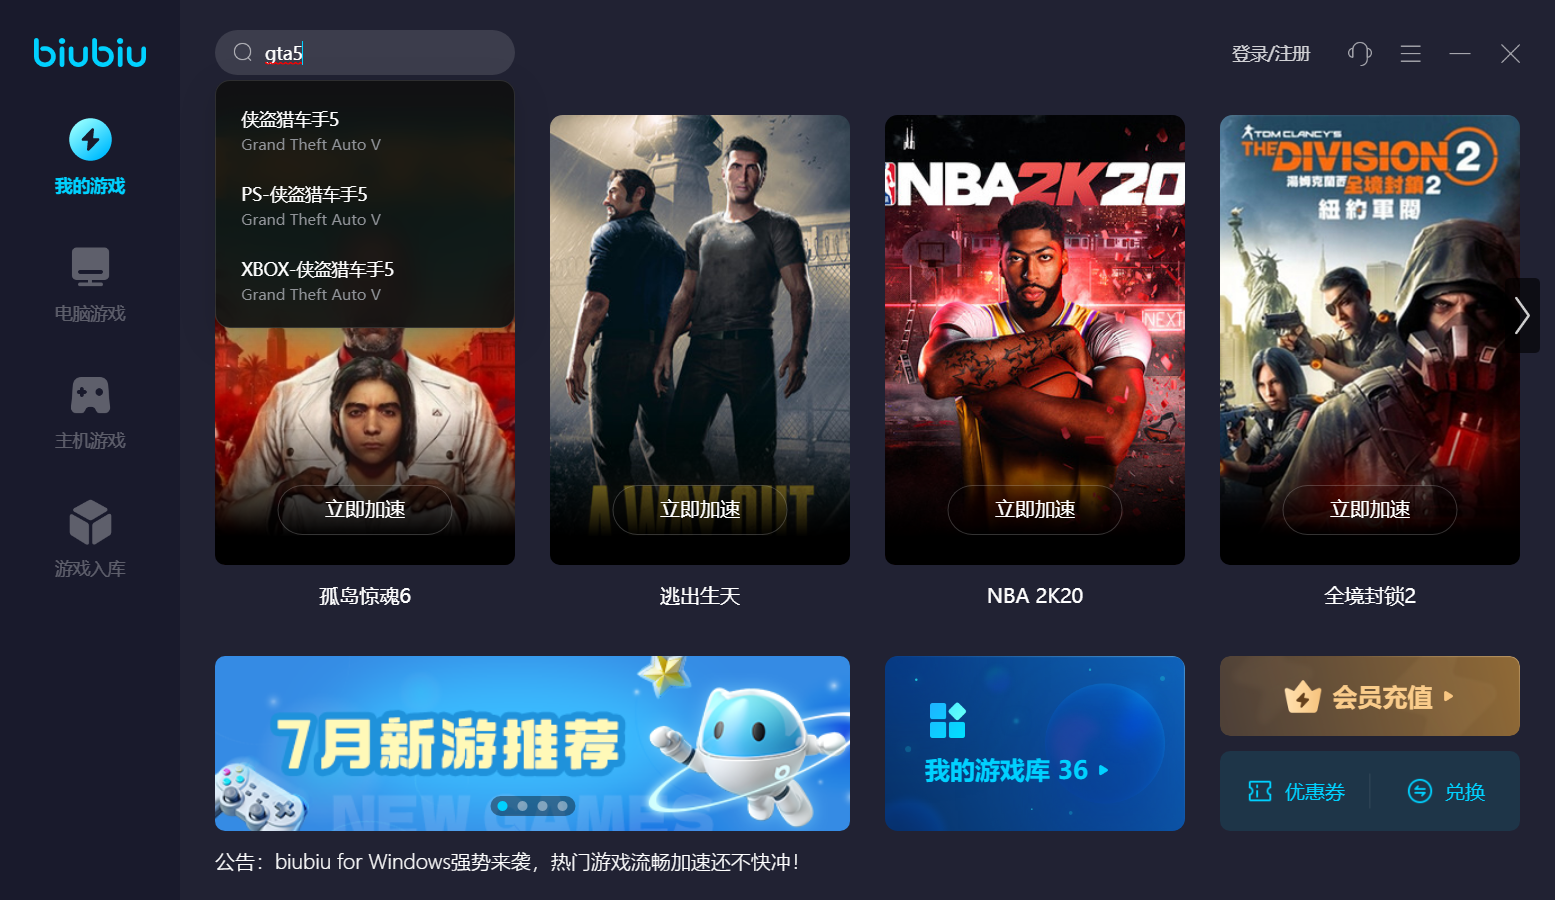
Task: Select second banner carousel dot
Action: 522,806
